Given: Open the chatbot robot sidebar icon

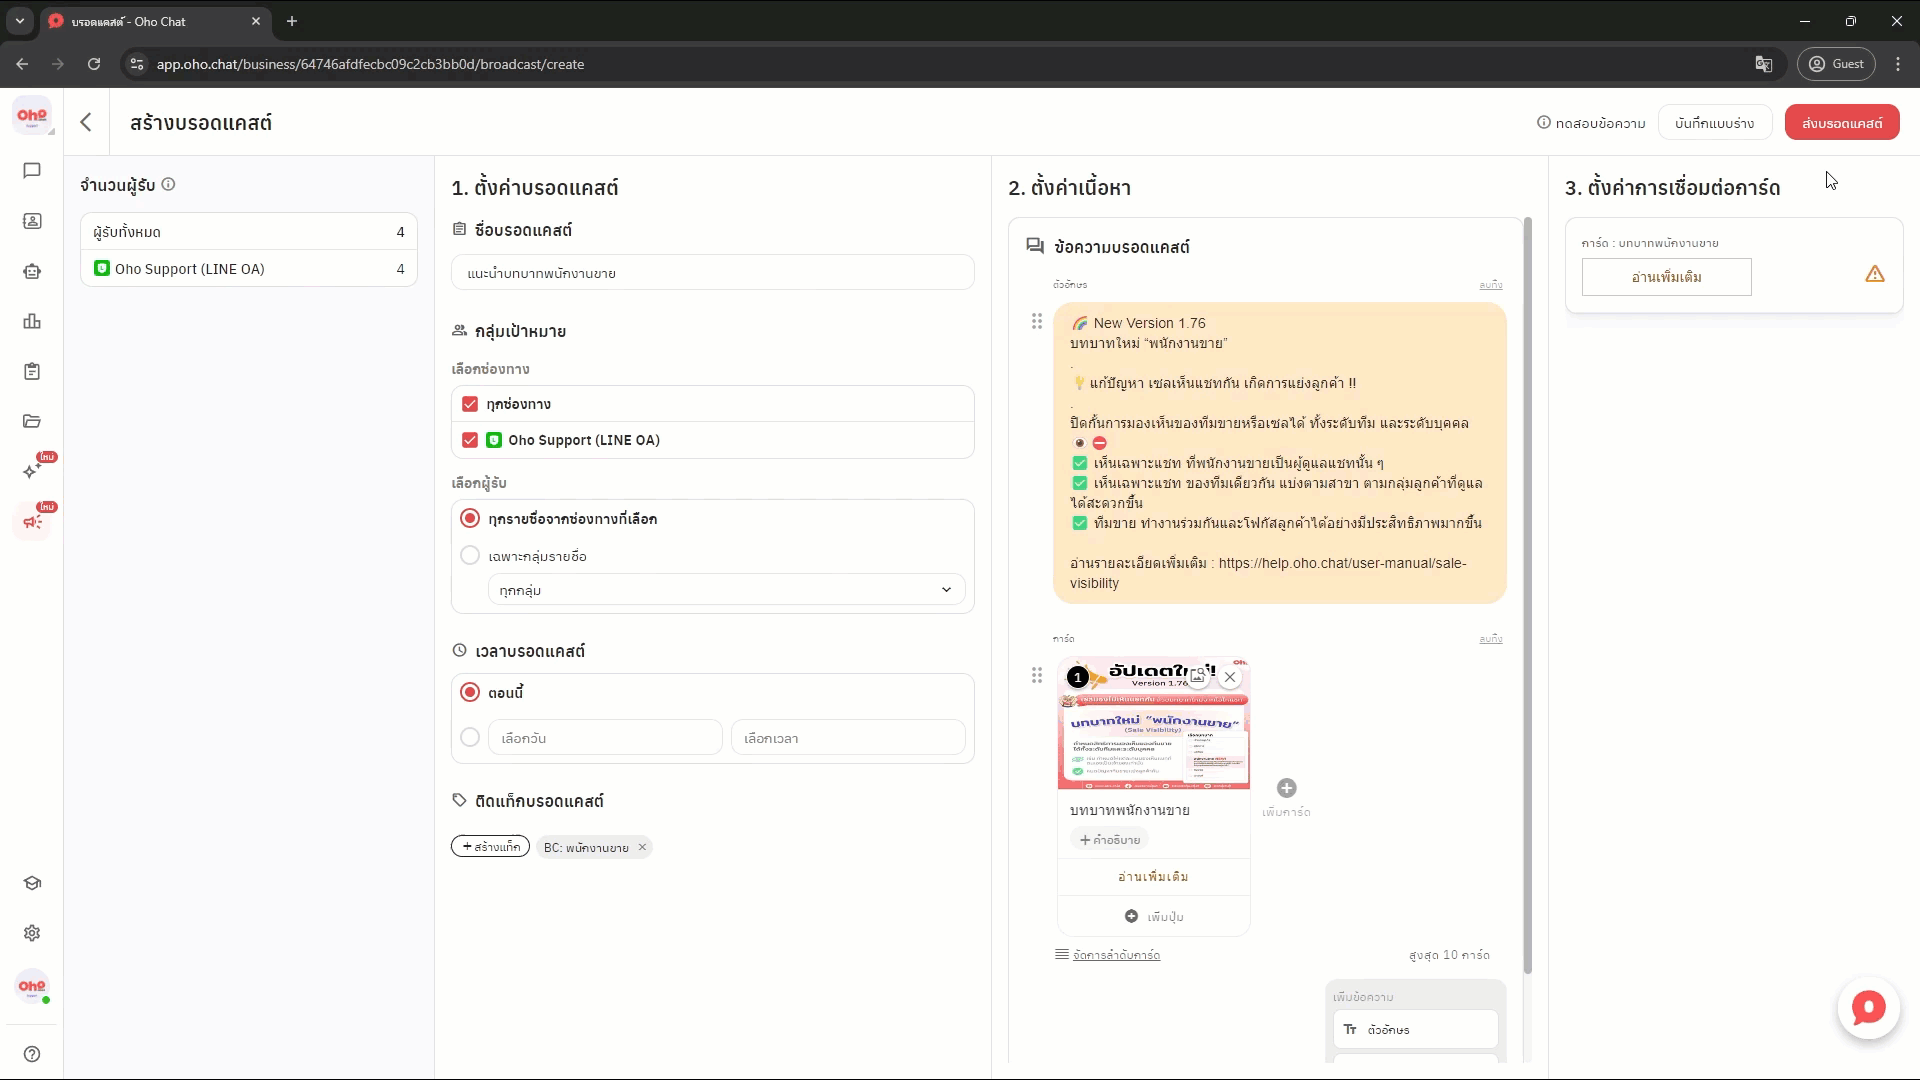Looking at the screenshot, I should pos(32,271).
